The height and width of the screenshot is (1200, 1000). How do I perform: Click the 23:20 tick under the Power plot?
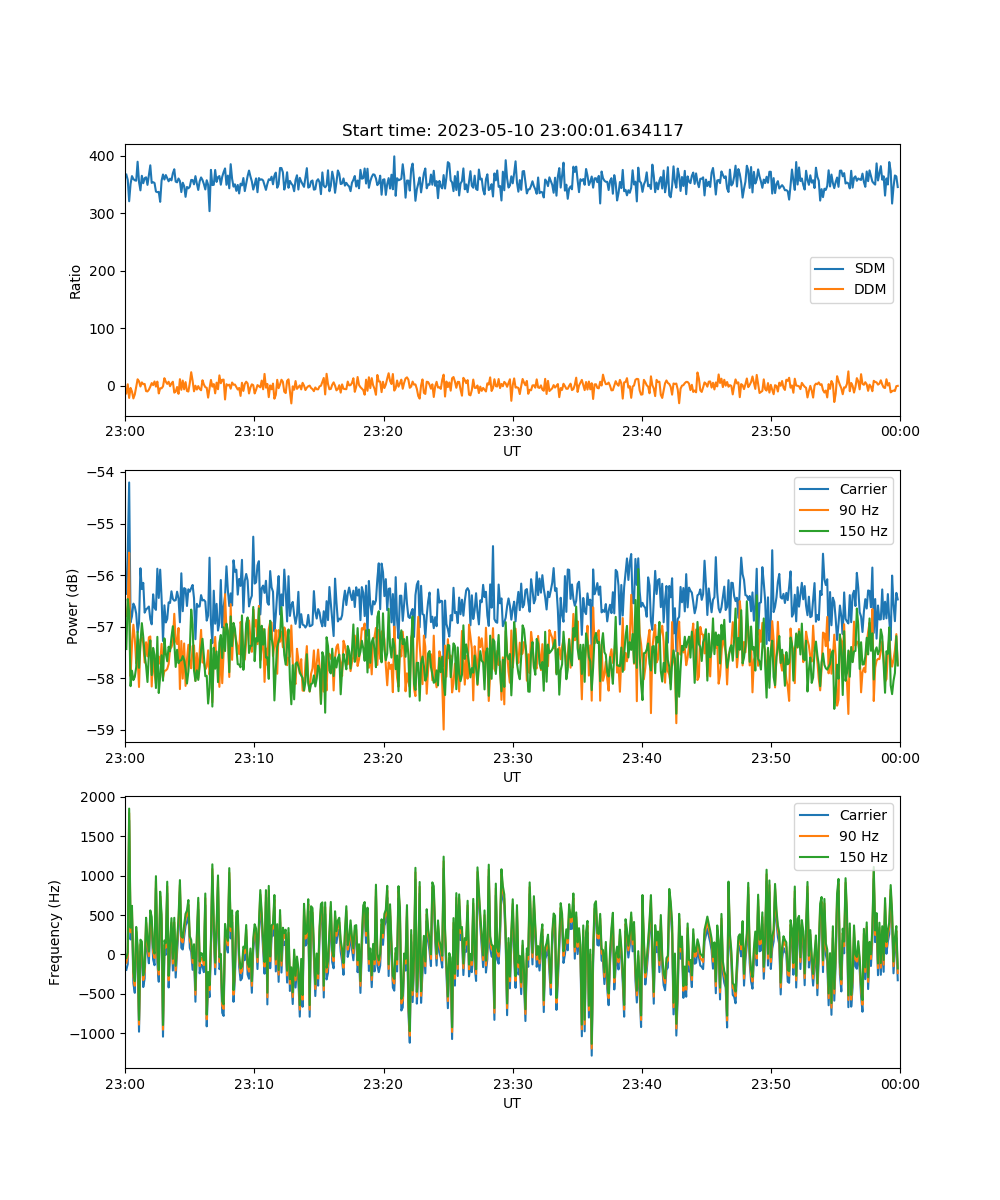point(383,757)
